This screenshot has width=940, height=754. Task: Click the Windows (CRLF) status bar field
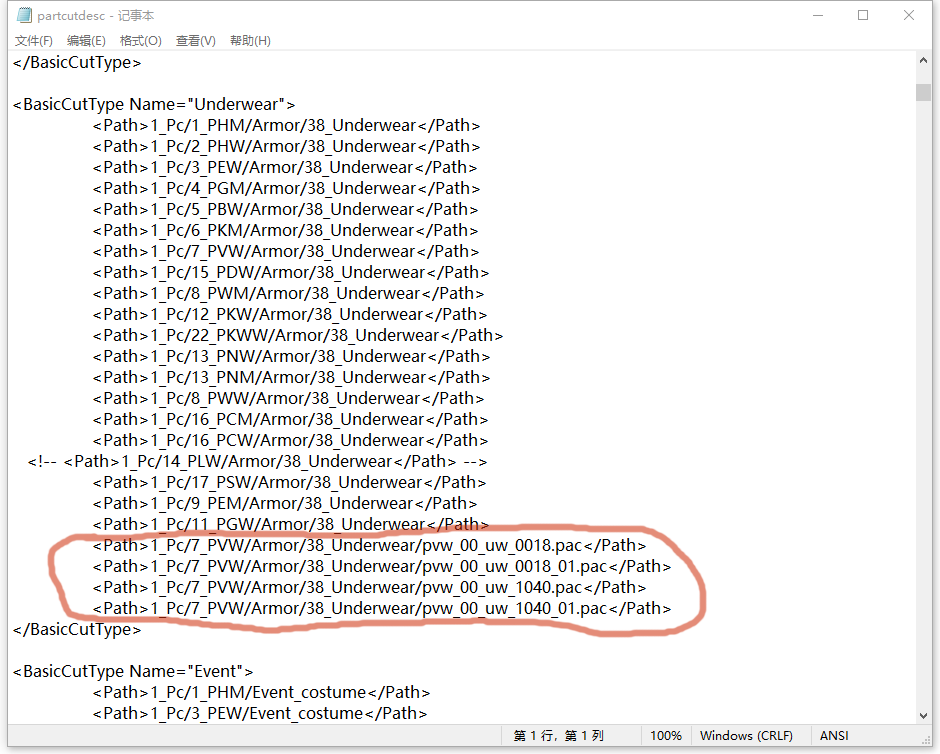746,736
